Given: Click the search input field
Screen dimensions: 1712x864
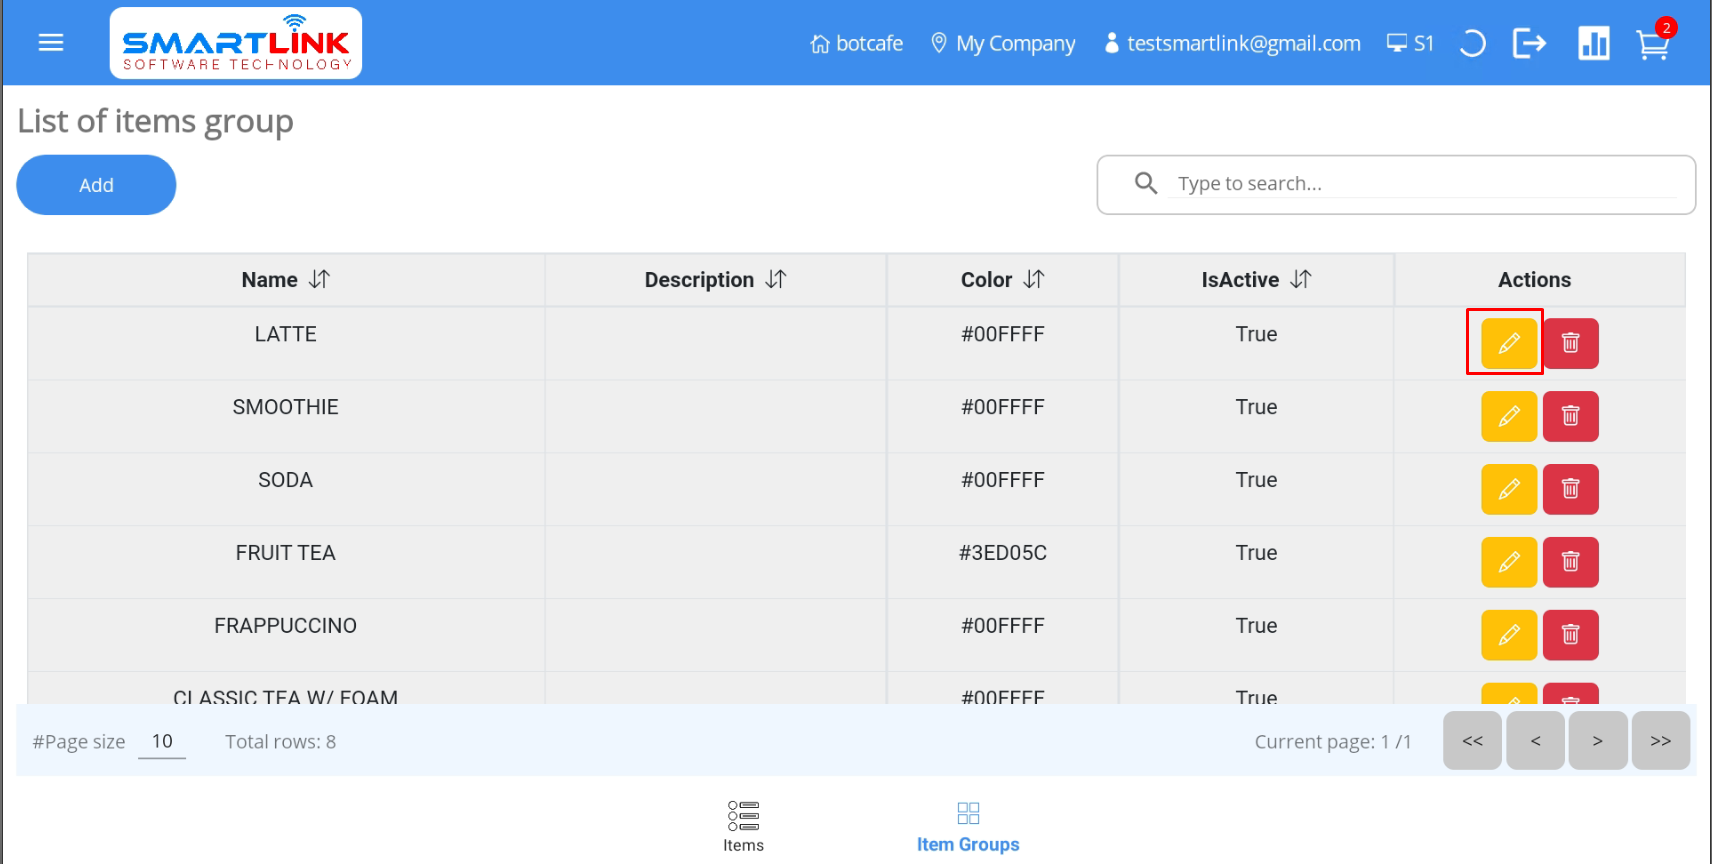Looking at the screenshot, I should pyautogui.click(x=1420, y=184).
